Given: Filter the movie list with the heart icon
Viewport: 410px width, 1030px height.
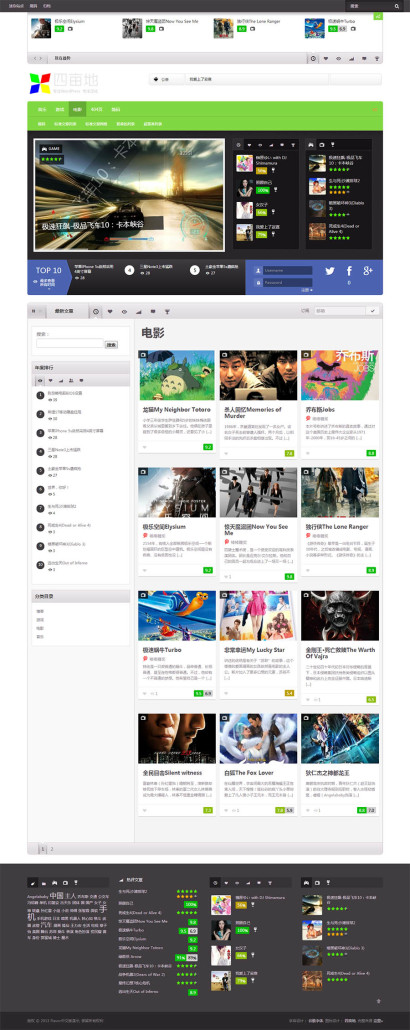Looking at the screenshot, I should 110,311.
